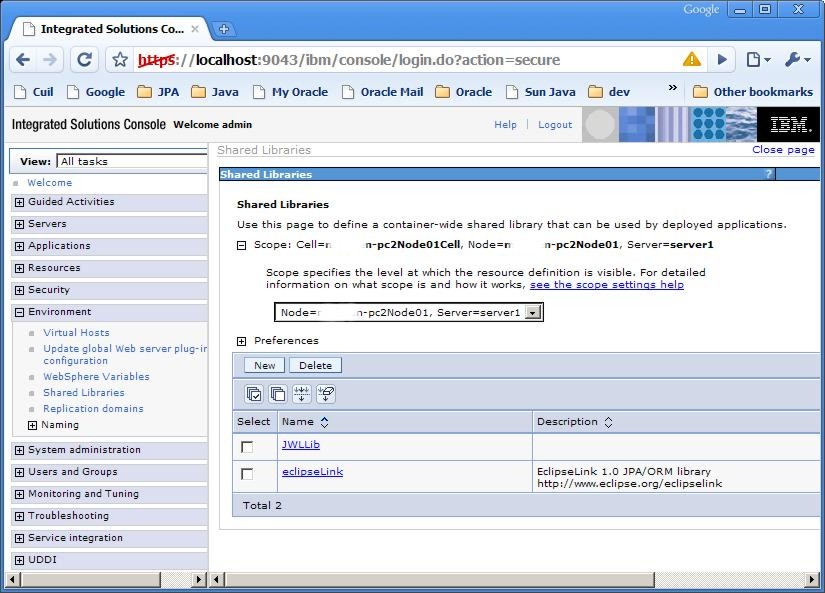Open Update global Web server plug-in configuration
This screenshot has height=593, width=825.
125,355
